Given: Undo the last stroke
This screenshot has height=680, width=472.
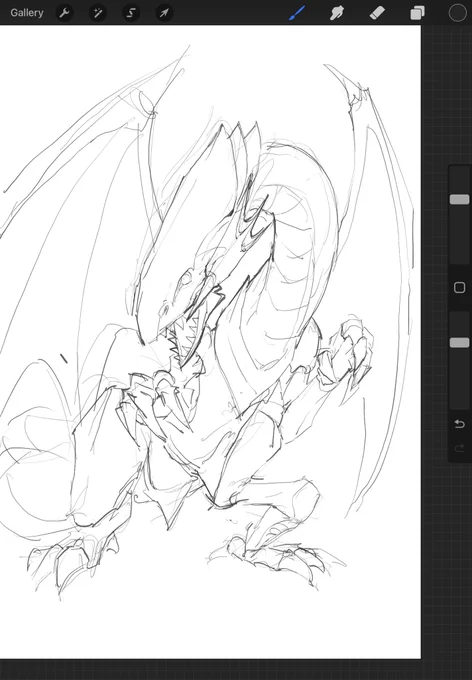Looking at the screenshot, I should tap(459, 424).
